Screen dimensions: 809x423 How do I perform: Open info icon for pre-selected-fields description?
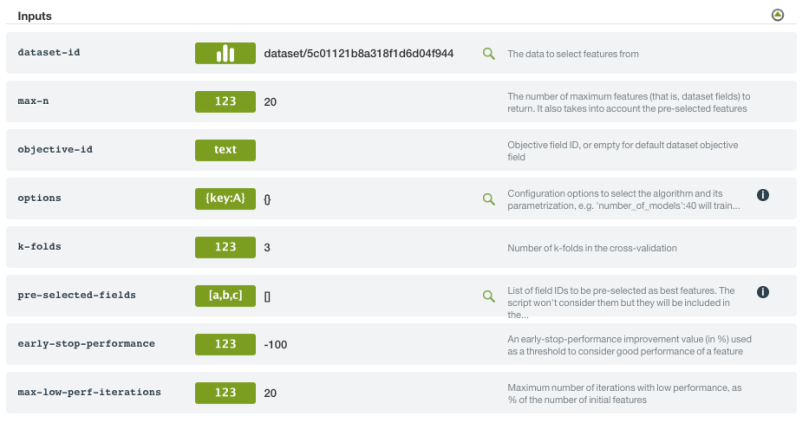(762, 292)
